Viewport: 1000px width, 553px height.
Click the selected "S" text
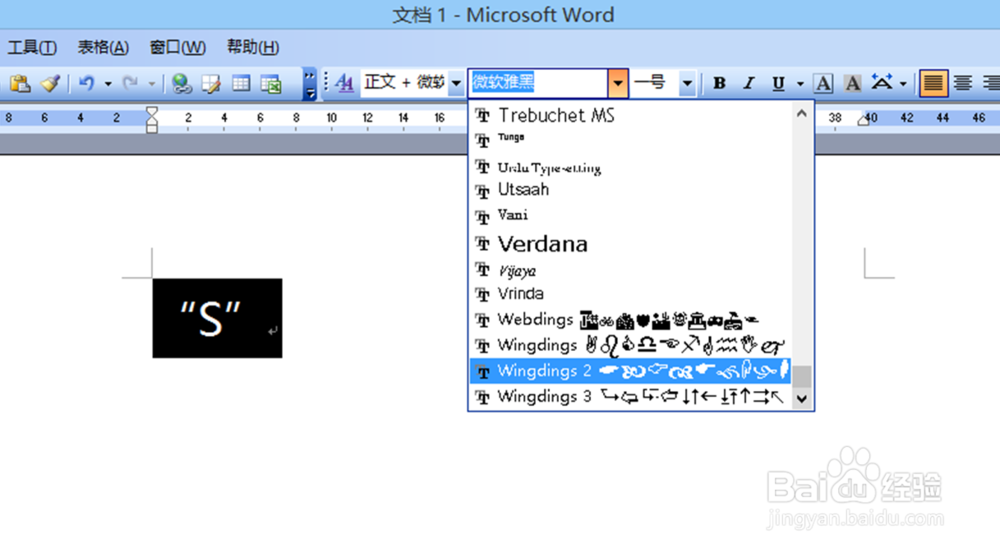[210, 318]
